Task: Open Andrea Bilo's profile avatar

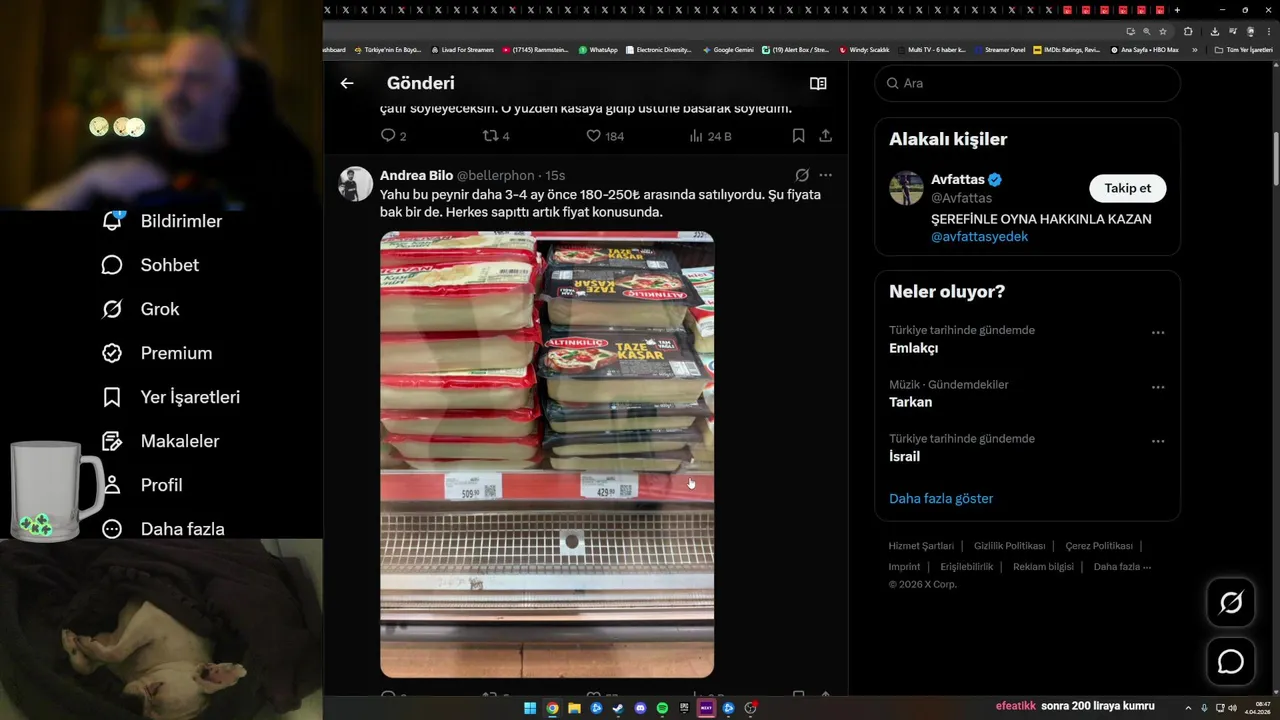Action: 356,184
